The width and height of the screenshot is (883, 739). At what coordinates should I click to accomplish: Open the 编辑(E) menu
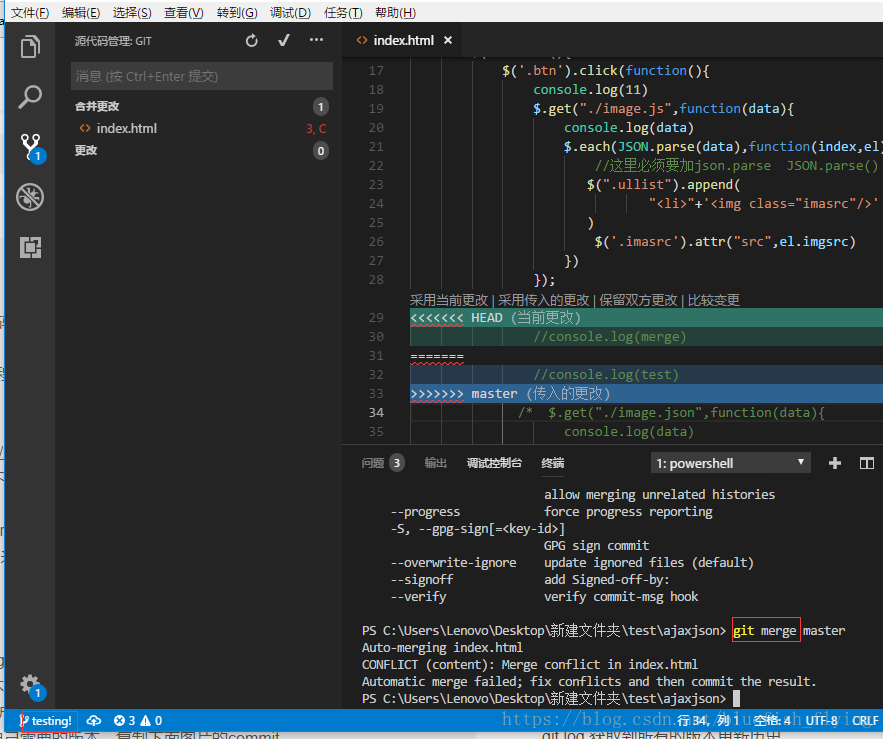tap(81, 12)
